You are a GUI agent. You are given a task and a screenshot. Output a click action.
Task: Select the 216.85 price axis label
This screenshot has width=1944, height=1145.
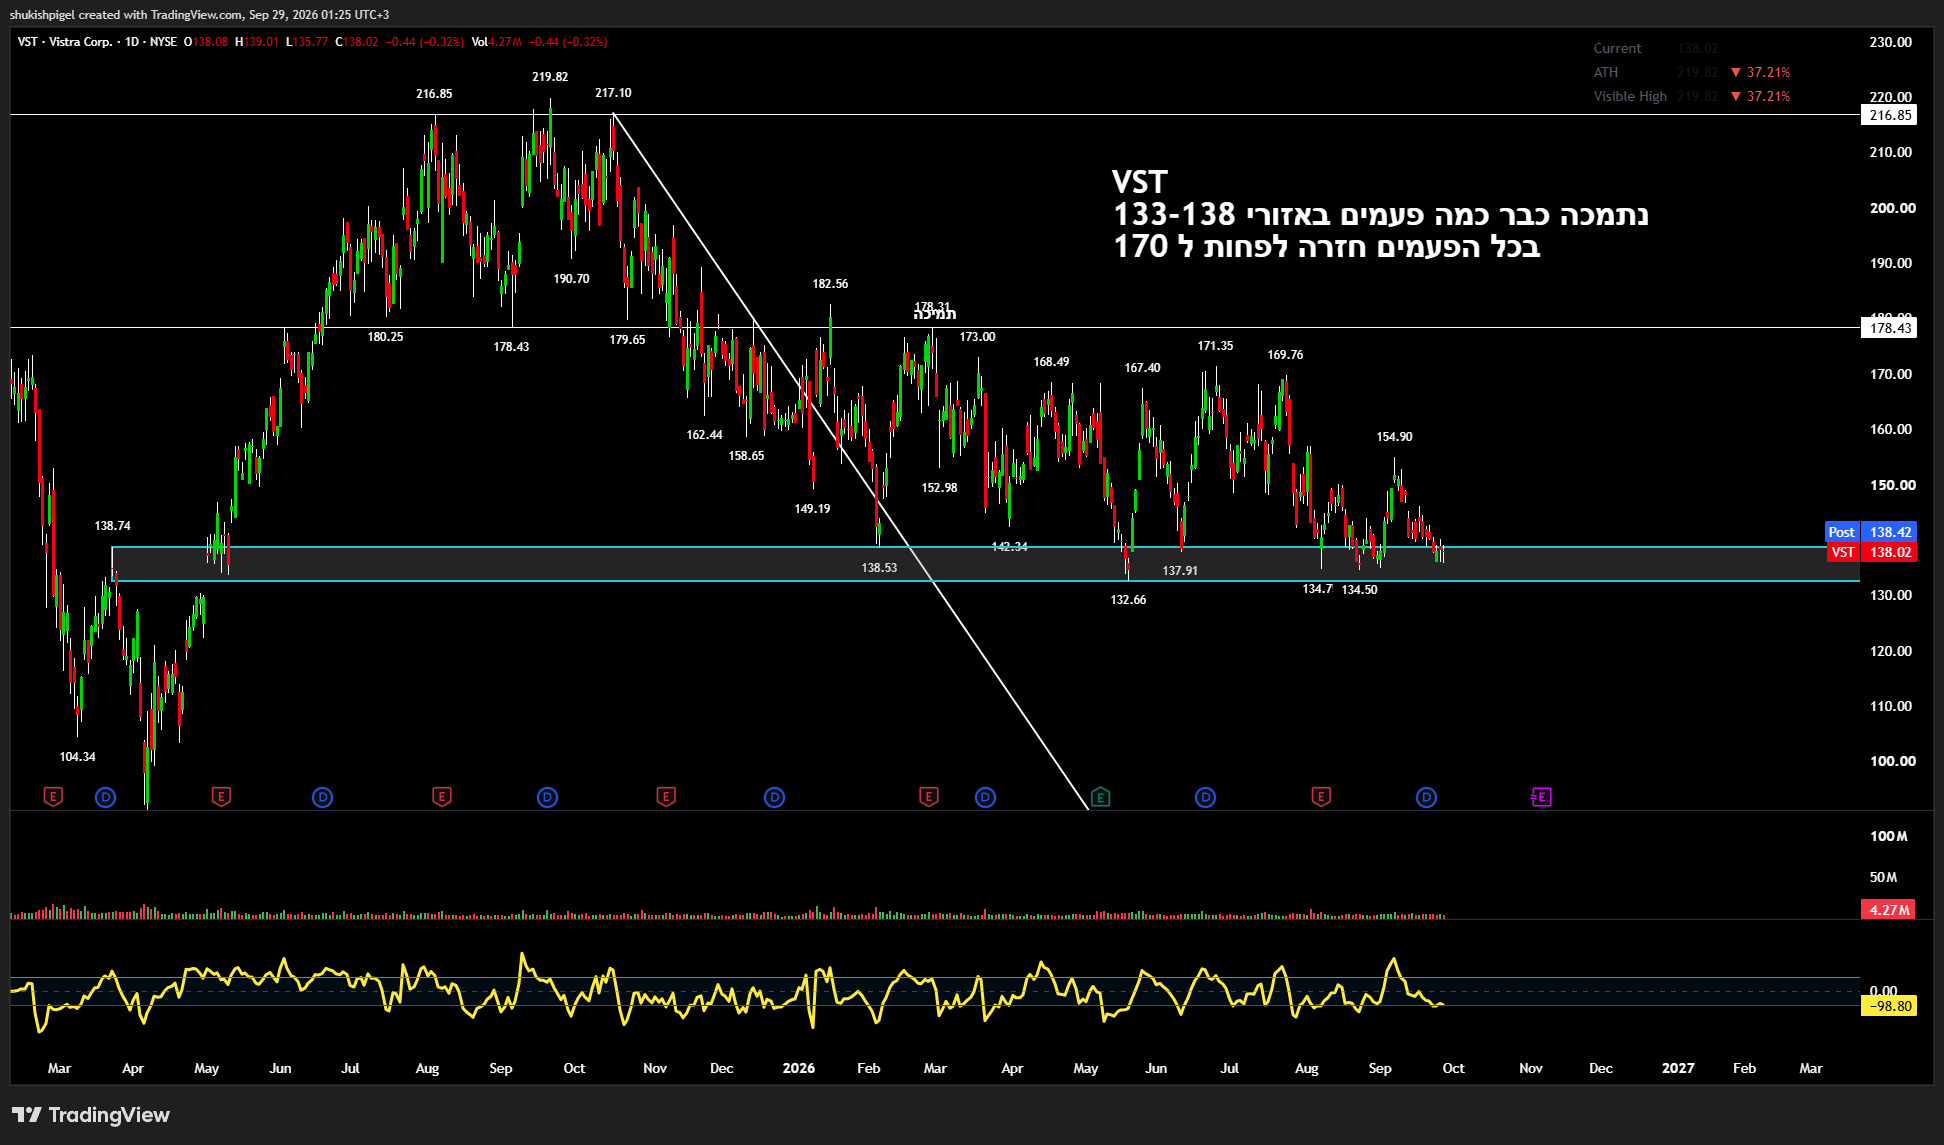point(1889,115)
